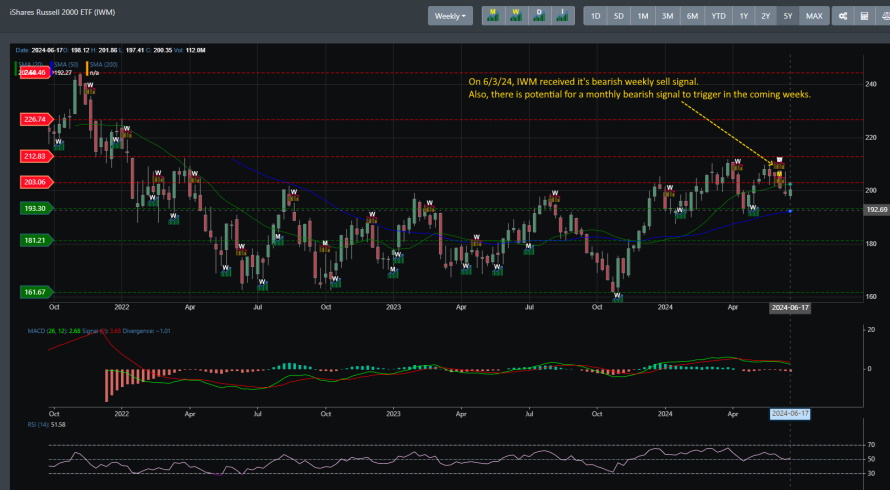Show MAX history range

click(814, 16)
